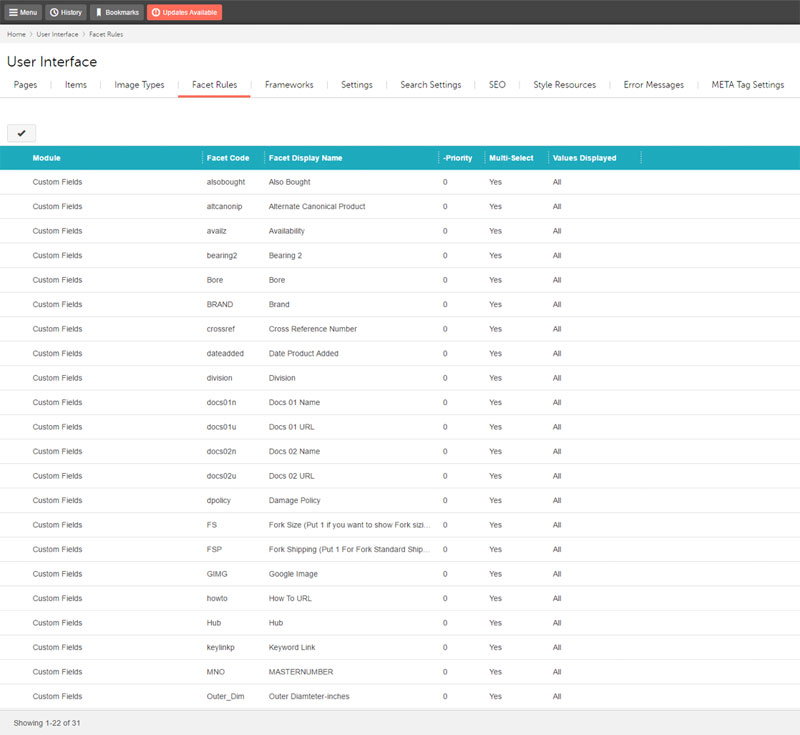This screenshot has height=735, width=800.
Task: Switch to the Pages tab
Action: tap(26, 85)
